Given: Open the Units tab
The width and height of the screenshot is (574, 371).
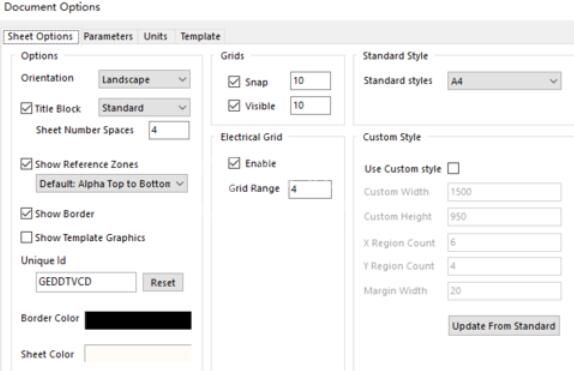Looking at the screenshot, I should tap(156, 37).
